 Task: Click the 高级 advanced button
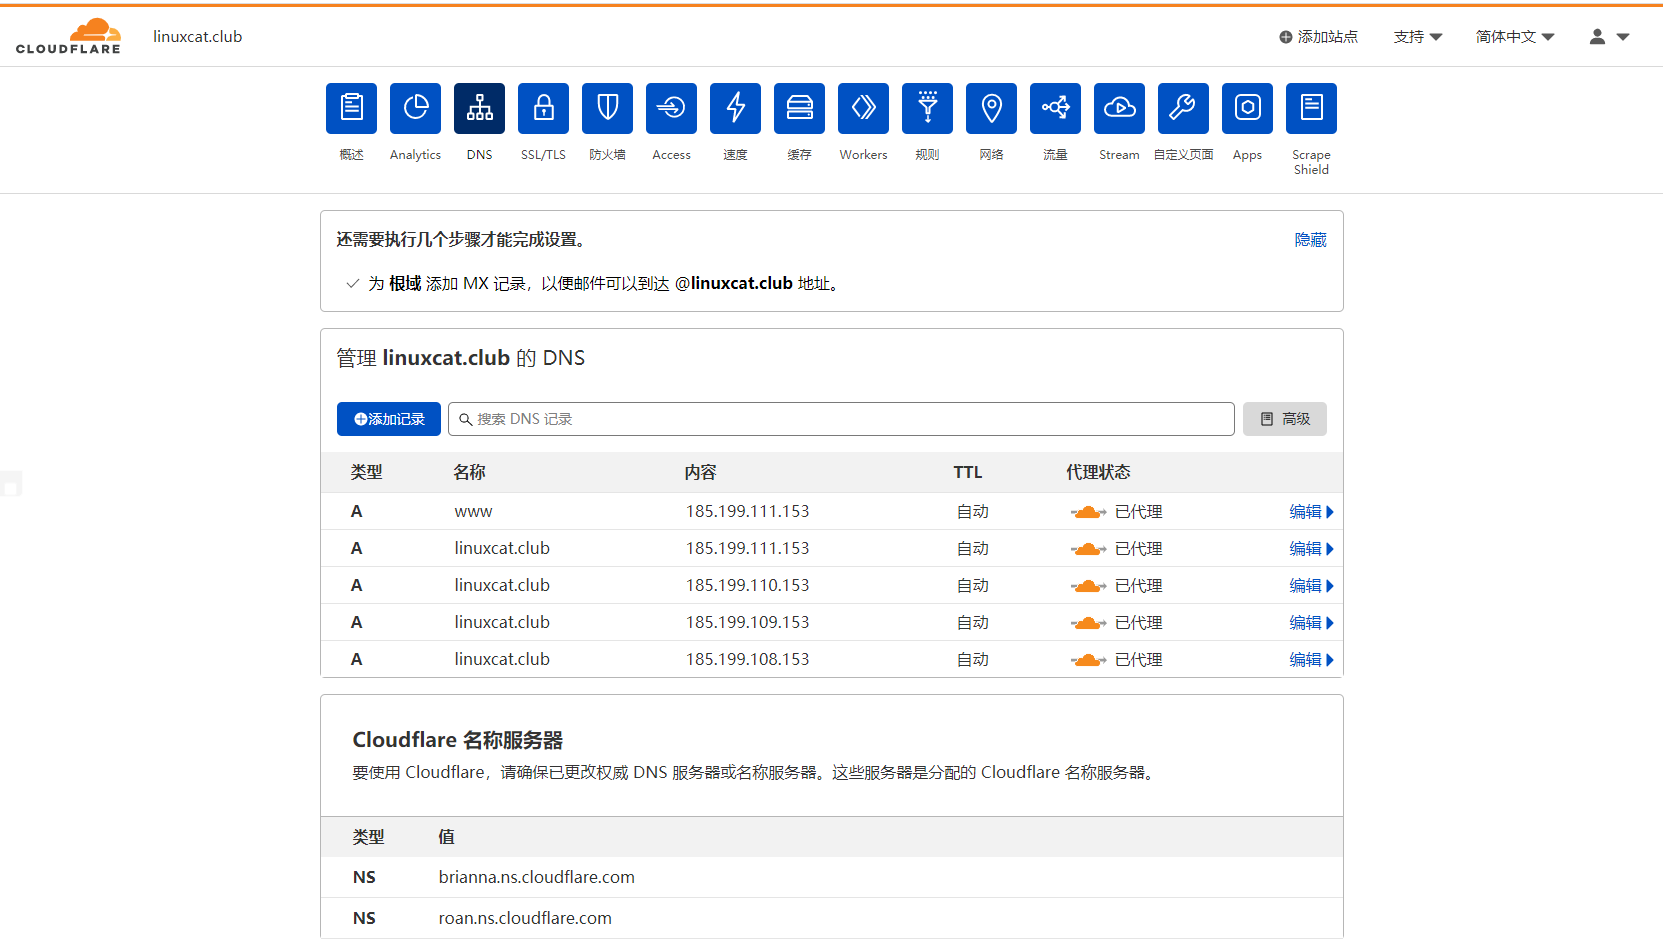point(1285,419)
